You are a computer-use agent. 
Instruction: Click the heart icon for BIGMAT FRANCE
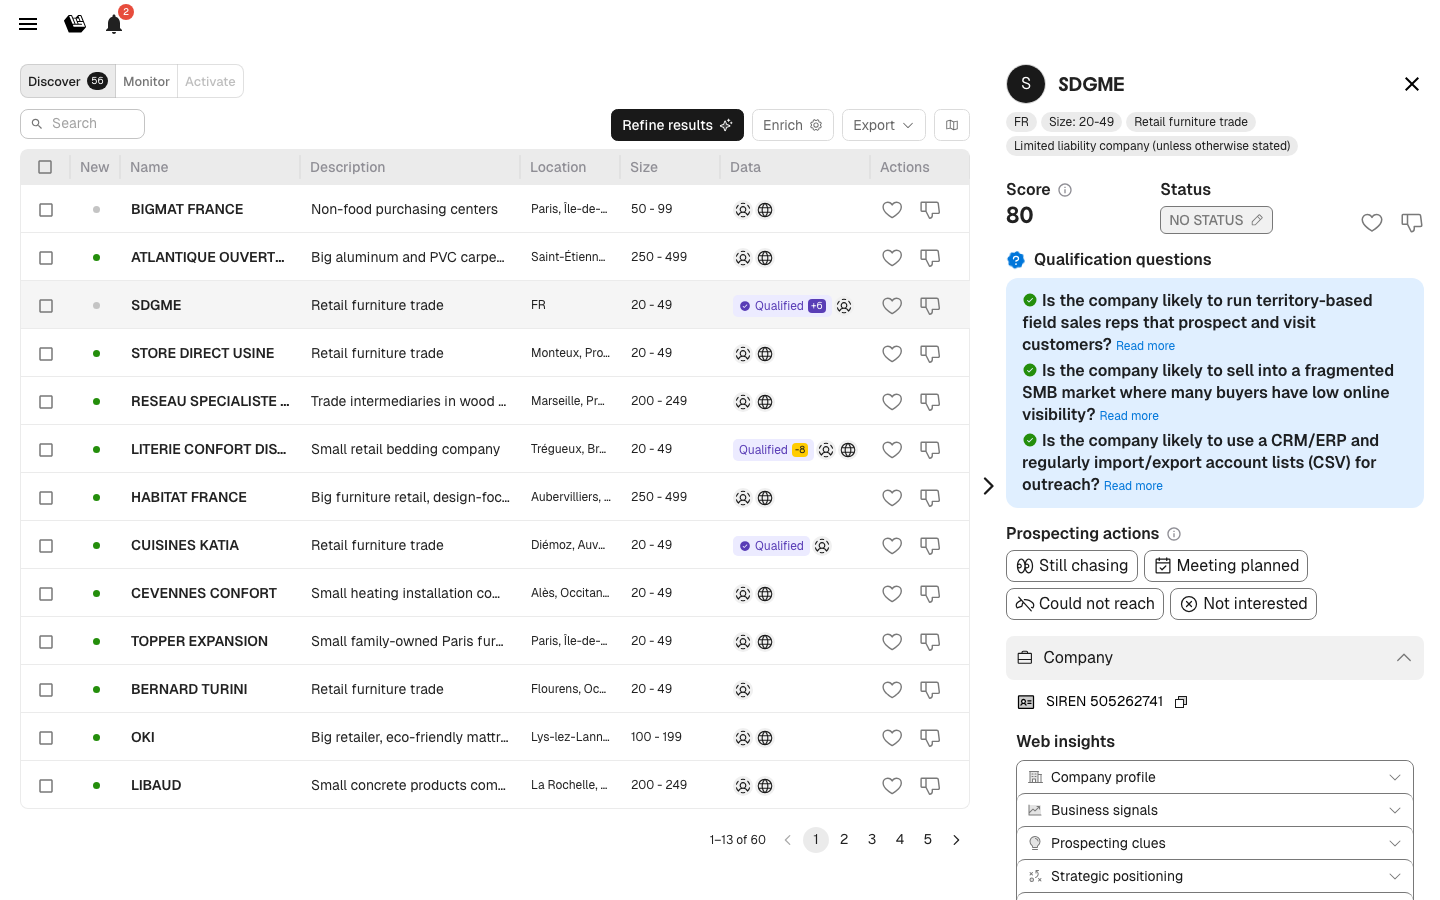pos(892,210)
